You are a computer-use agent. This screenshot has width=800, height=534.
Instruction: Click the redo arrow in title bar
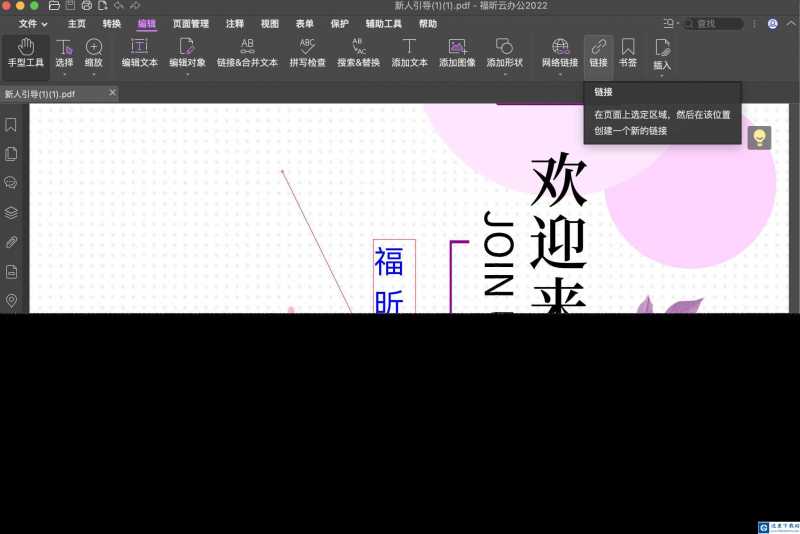coord(135,6)
